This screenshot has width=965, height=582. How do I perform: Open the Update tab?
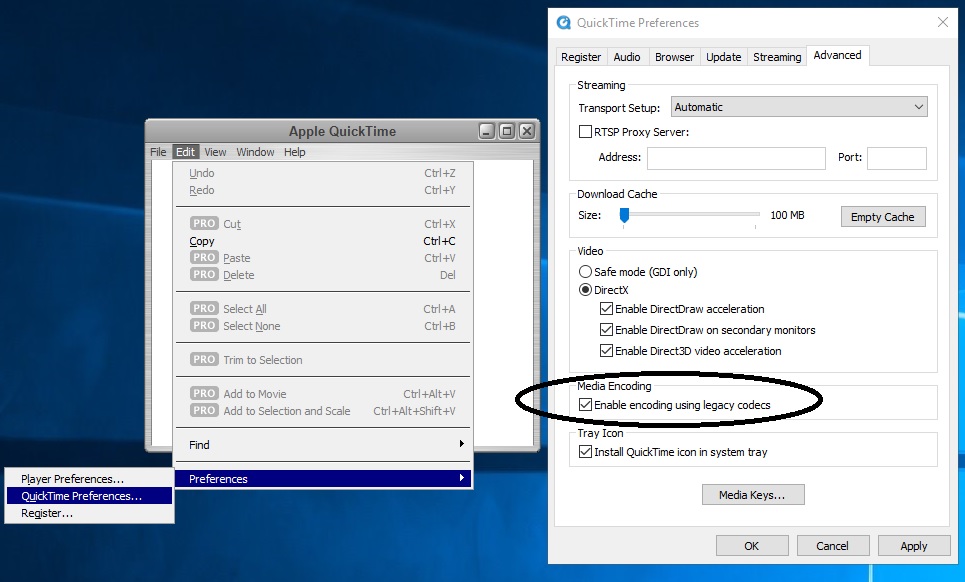tap(724, 57)
